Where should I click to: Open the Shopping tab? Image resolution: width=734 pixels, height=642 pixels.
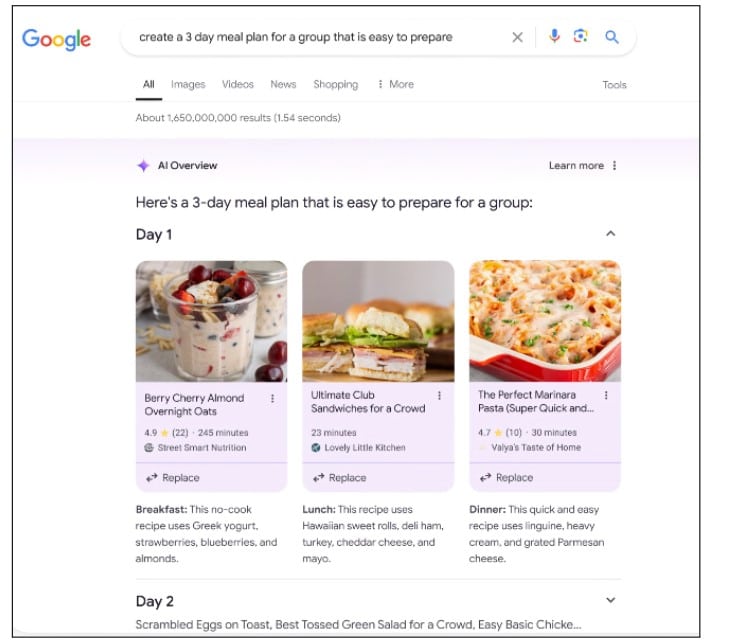(x=336, y=84)
